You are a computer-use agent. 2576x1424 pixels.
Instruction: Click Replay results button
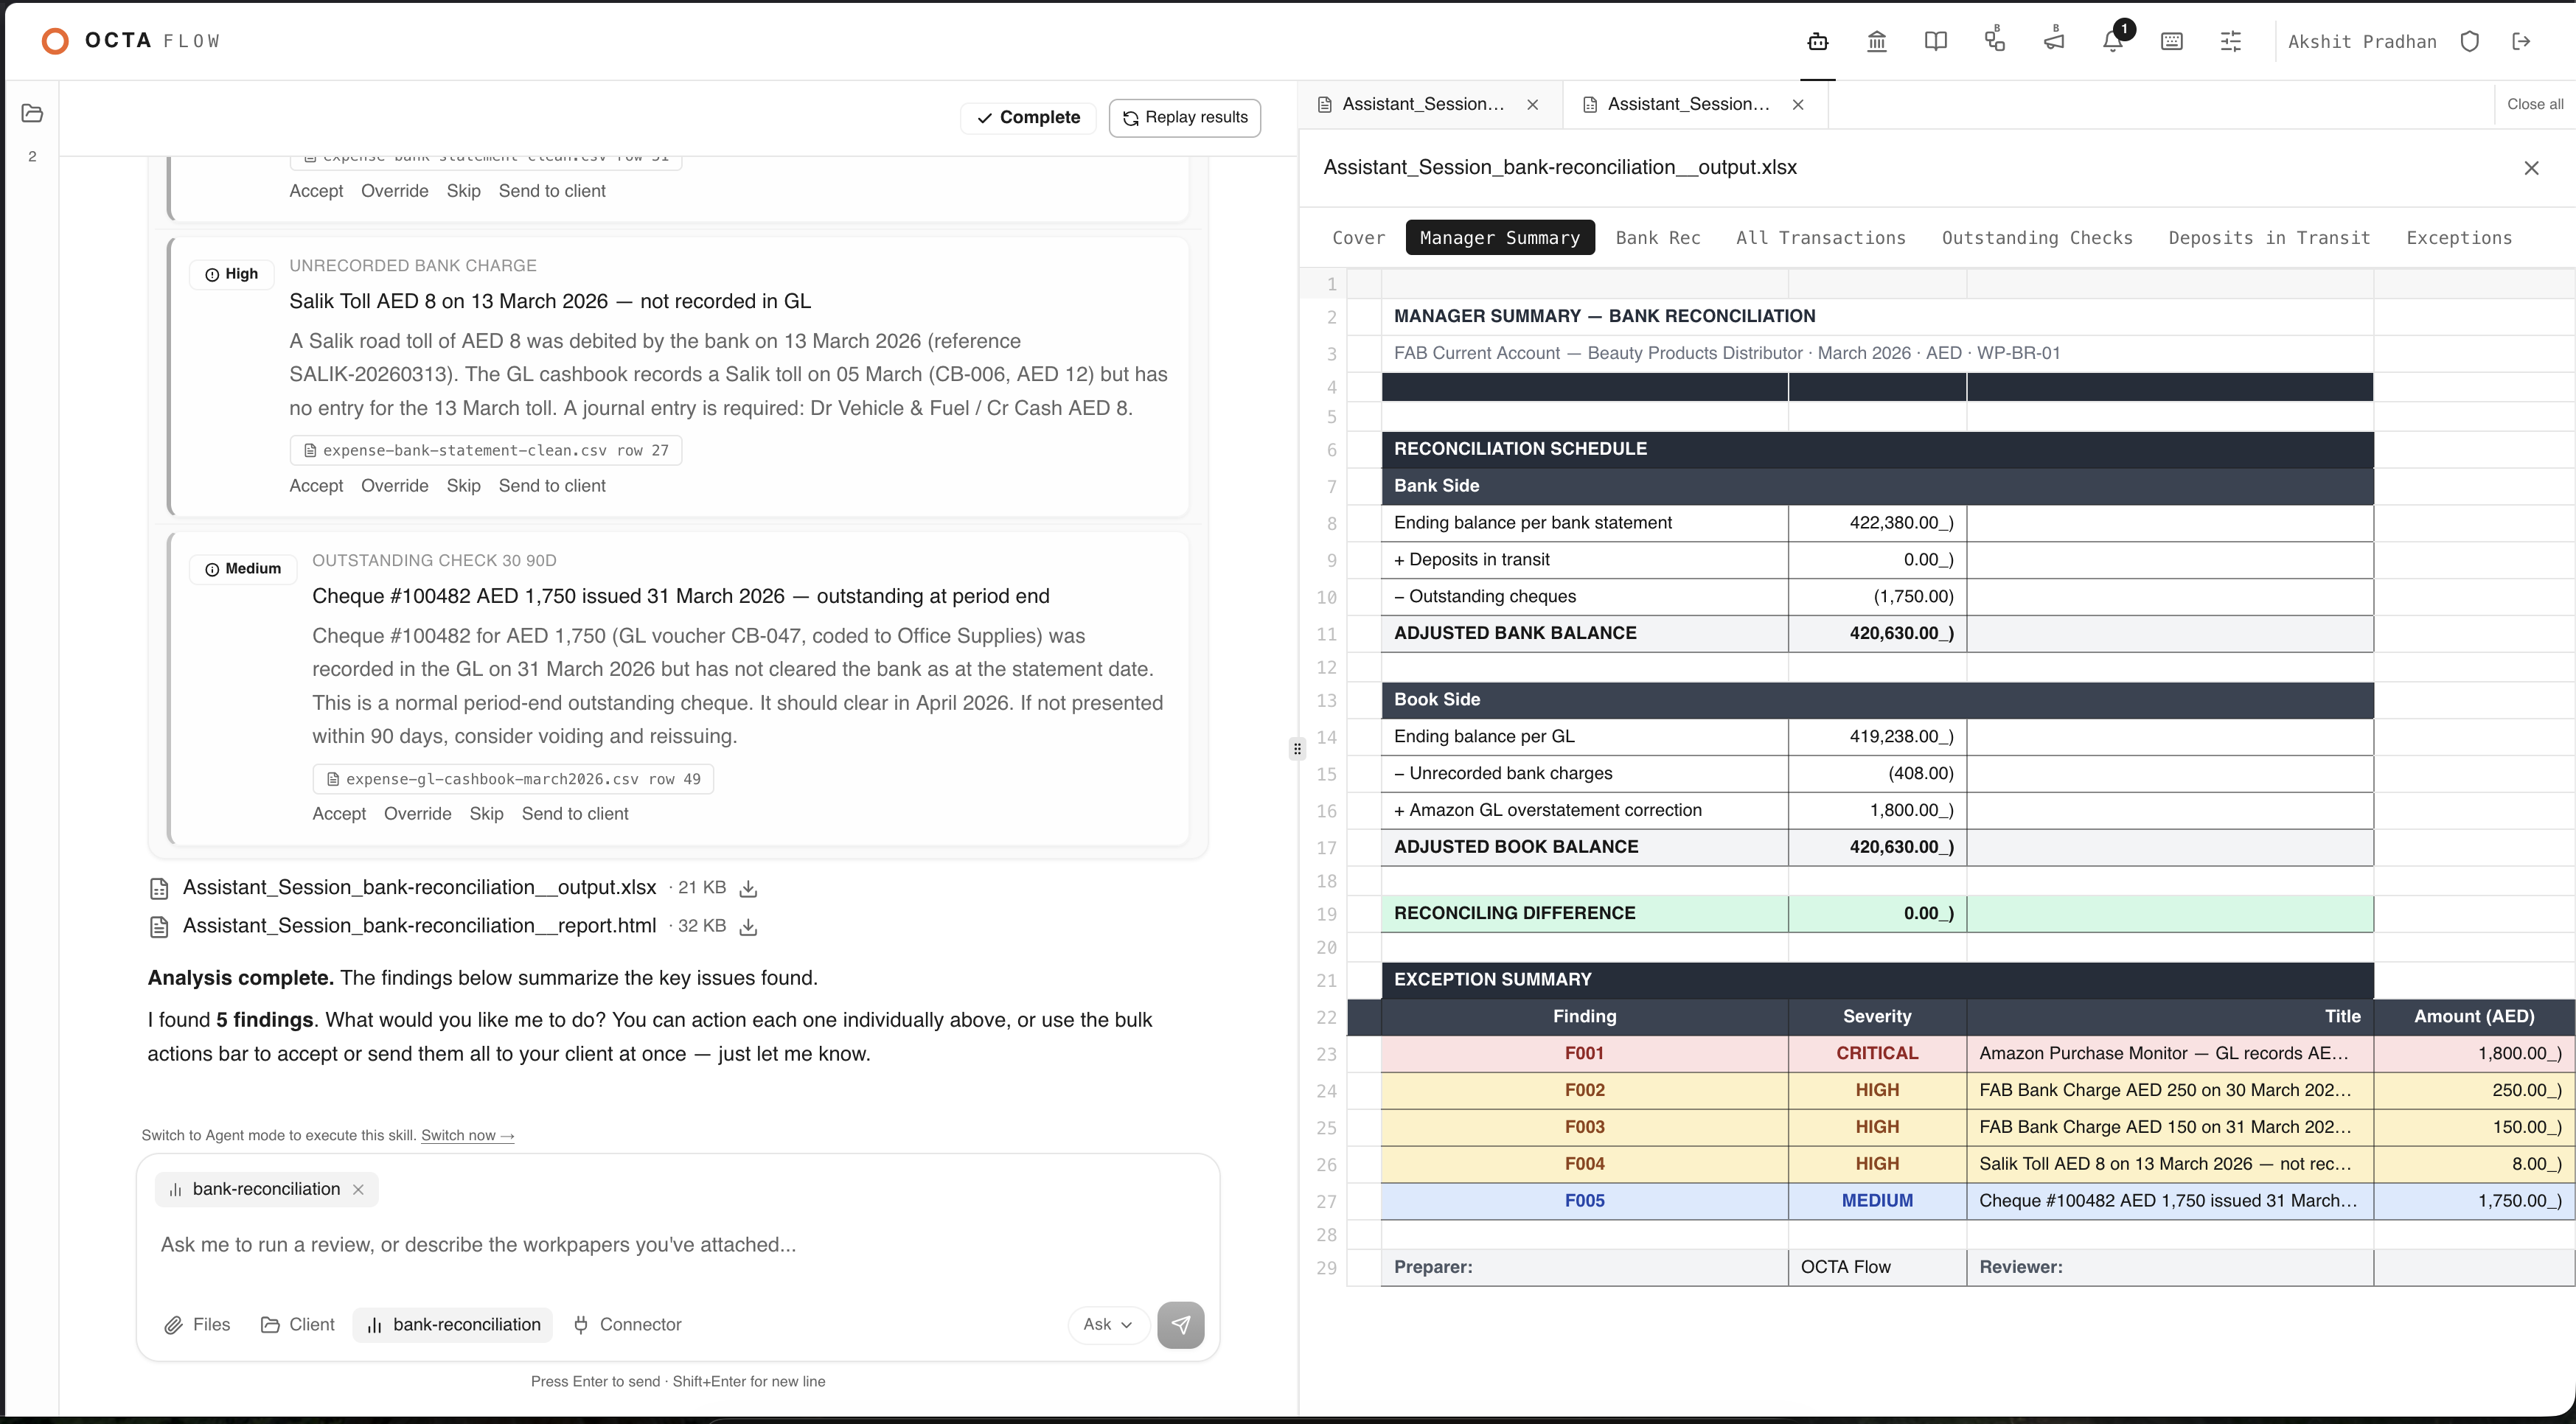tap(1185, 117)
